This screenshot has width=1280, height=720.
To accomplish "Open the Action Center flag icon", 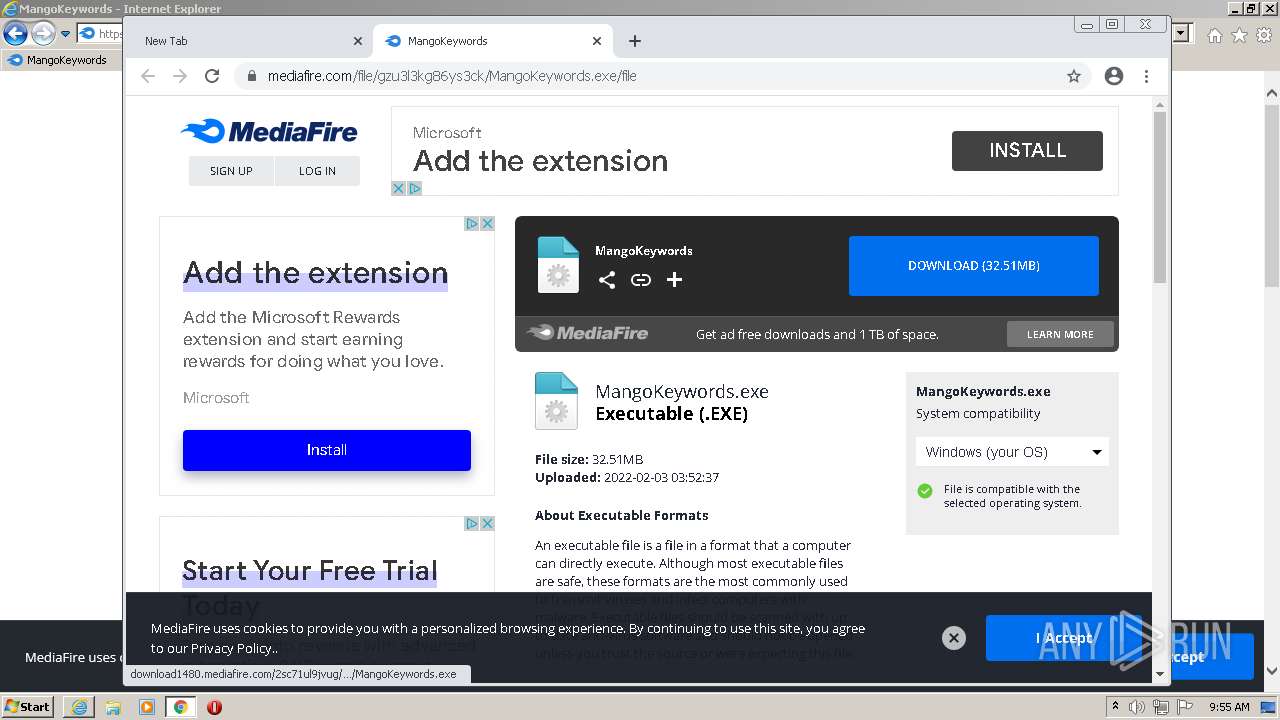I will pos(1183,707).
